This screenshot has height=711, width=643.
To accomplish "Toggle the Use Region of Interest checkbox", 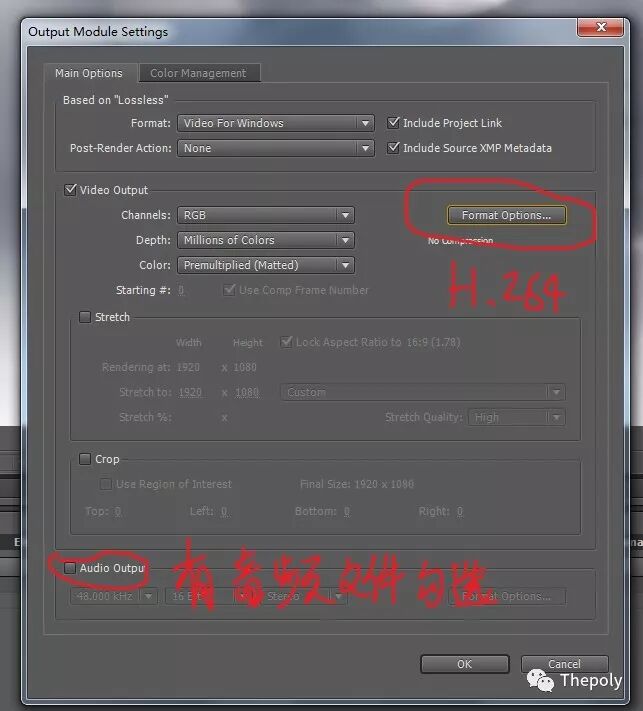I will click(x=106, y=484).
